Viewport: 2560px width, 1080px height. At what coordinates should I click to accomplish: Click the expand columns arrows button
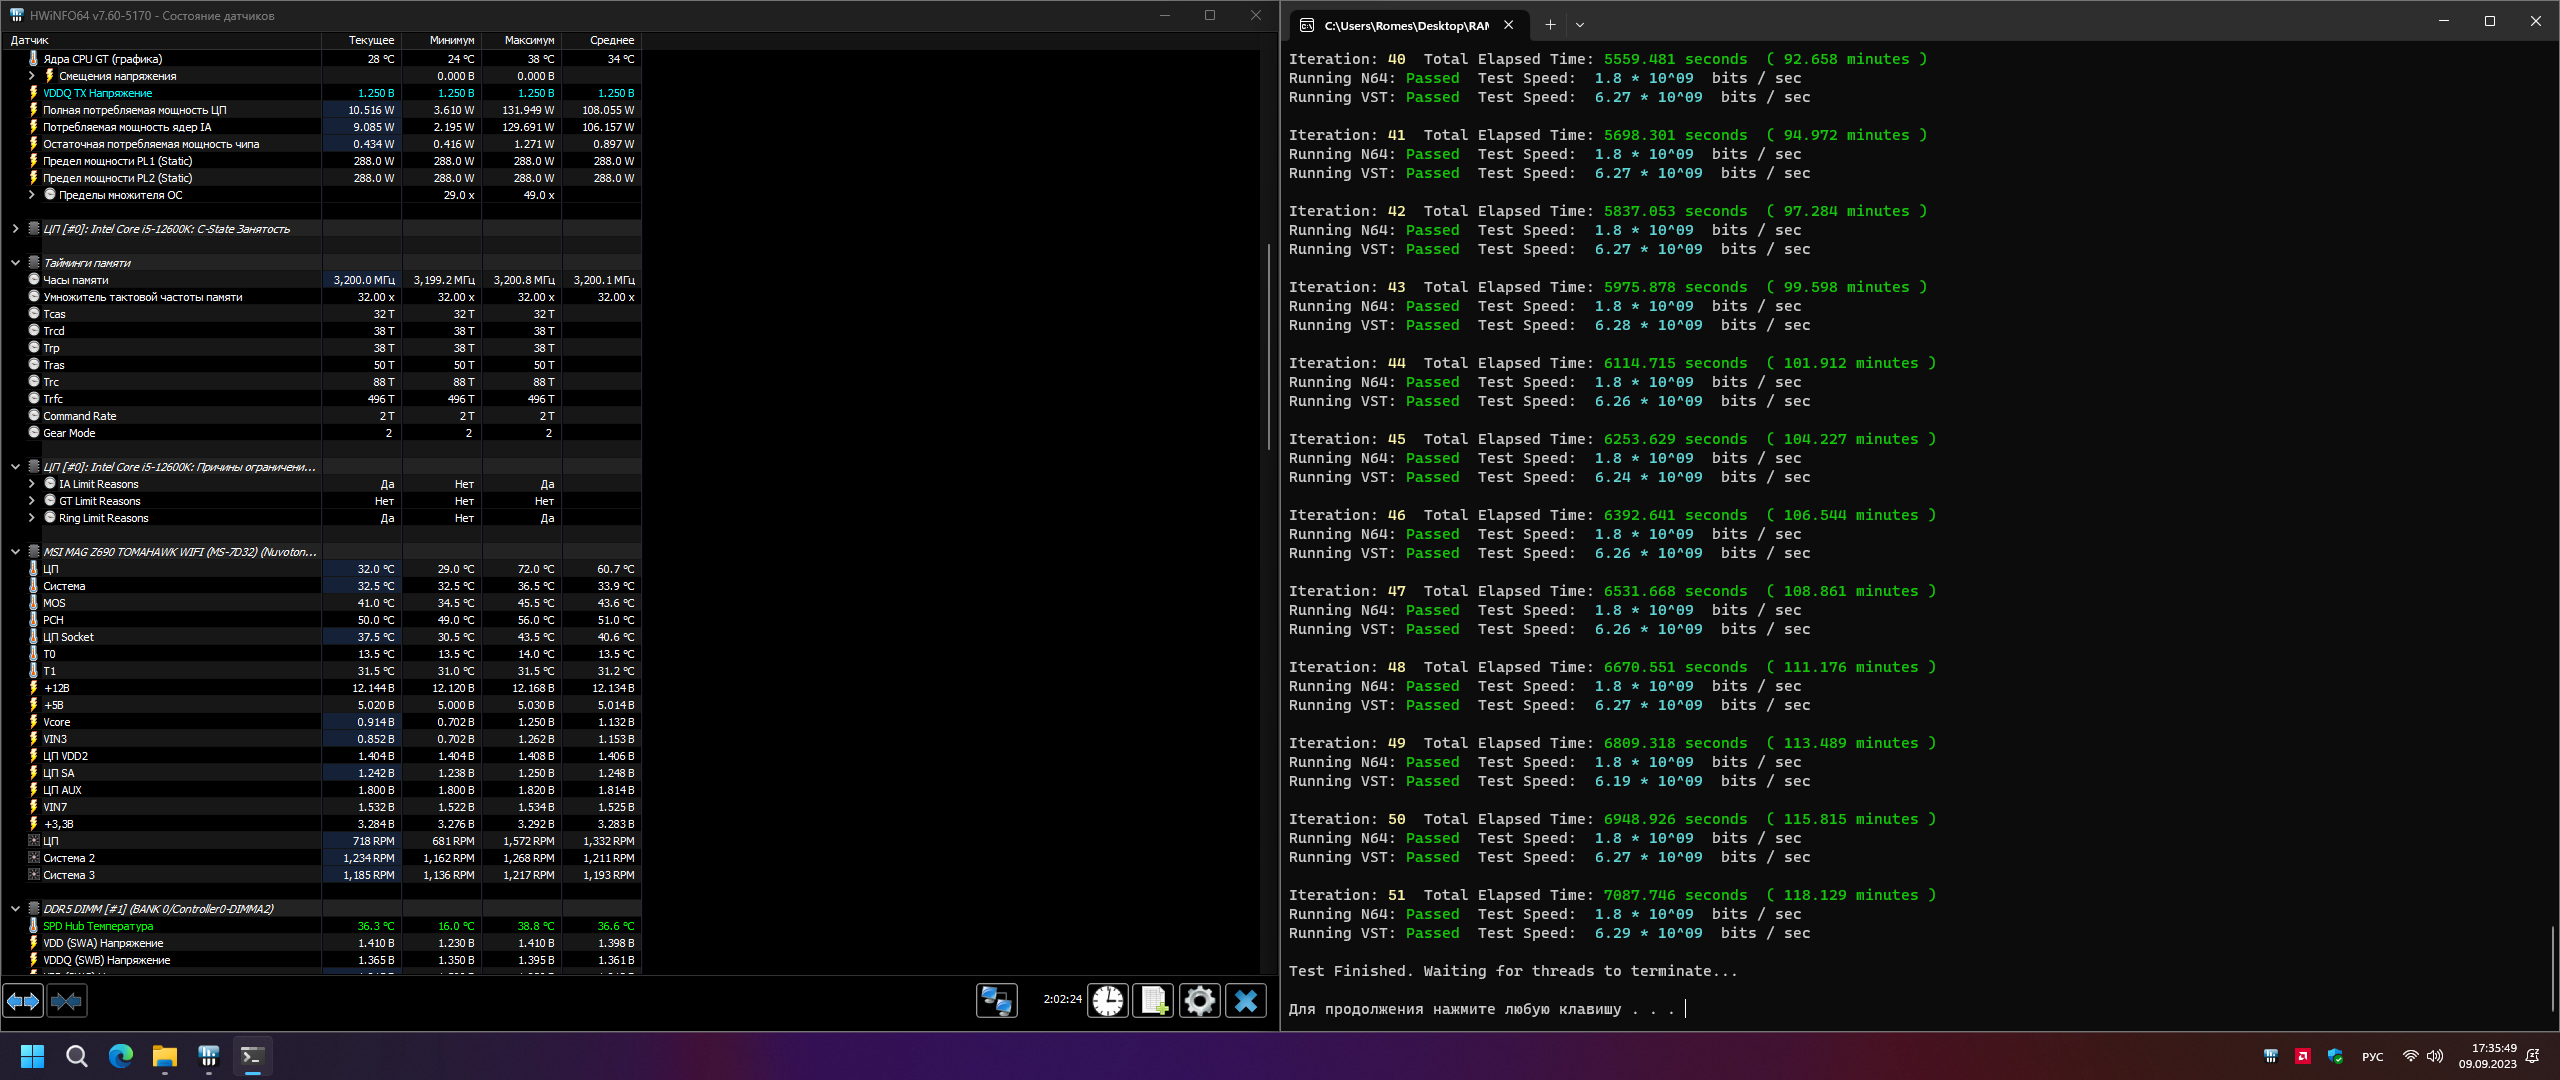click(x=23, y=1001)
